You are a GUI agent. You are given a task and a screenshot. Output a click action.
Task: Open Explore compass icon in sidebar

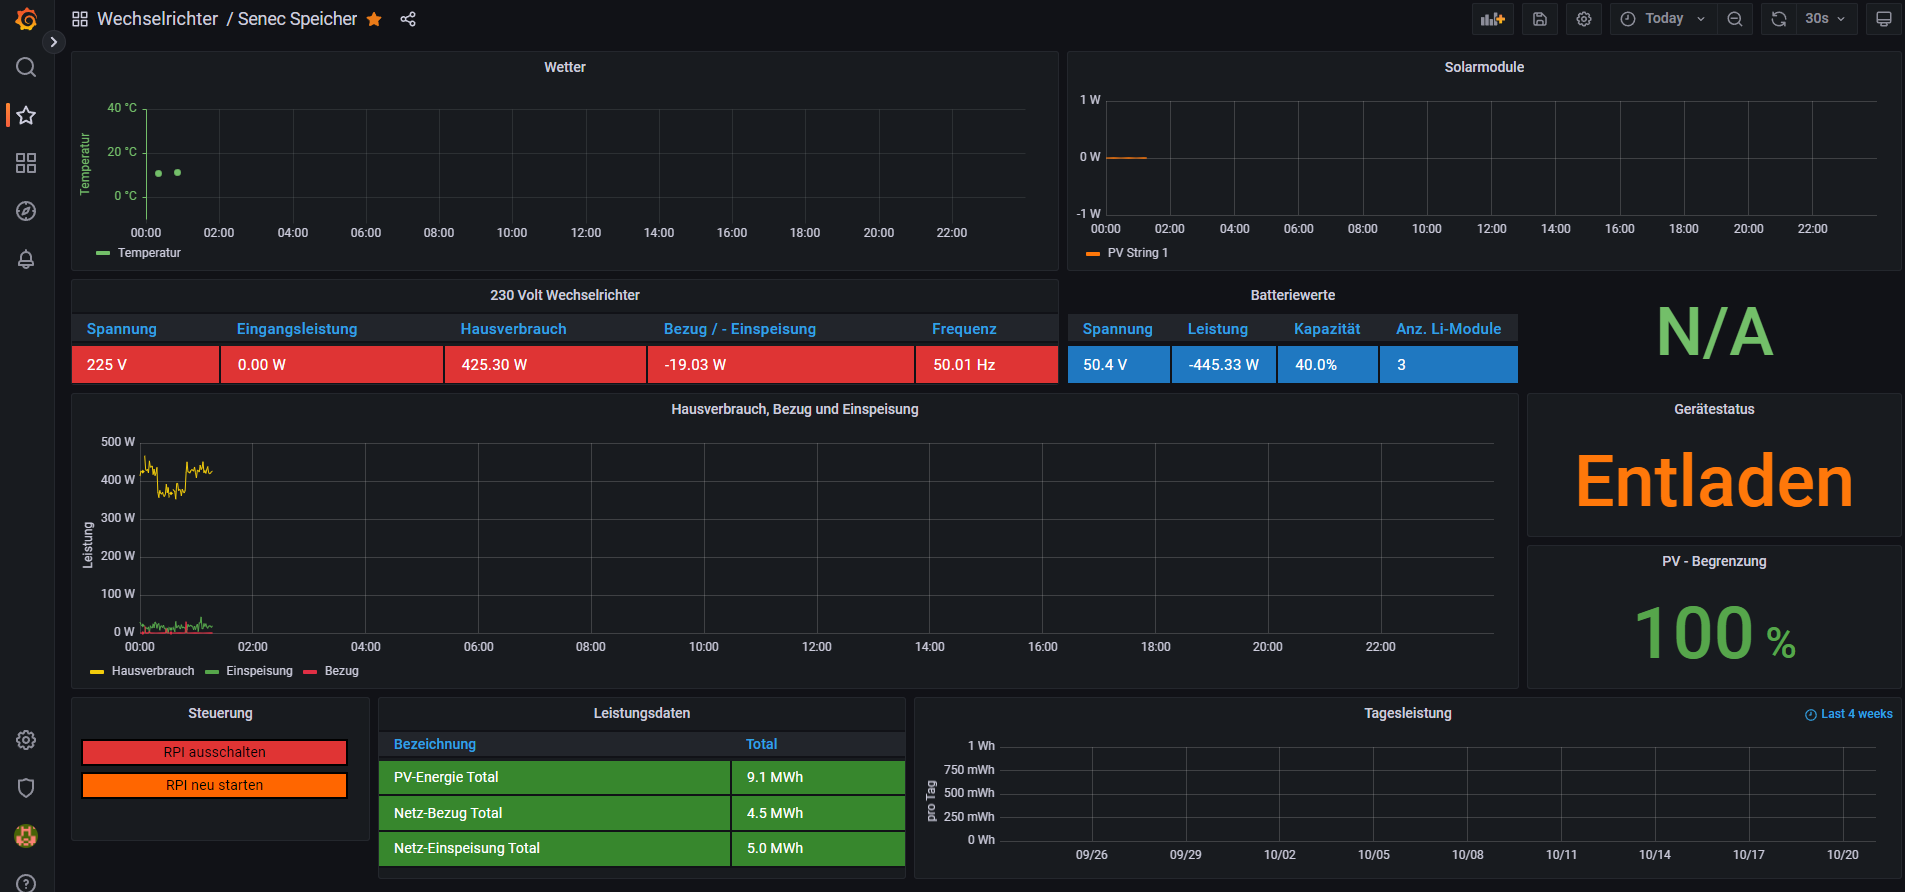click(x=26, y=211)
